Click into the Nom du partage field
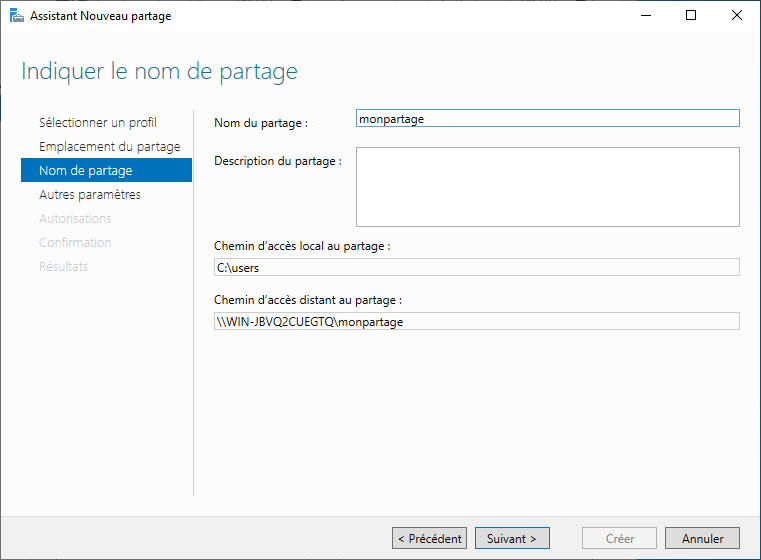761x560 pixels. tap(547, 118)
